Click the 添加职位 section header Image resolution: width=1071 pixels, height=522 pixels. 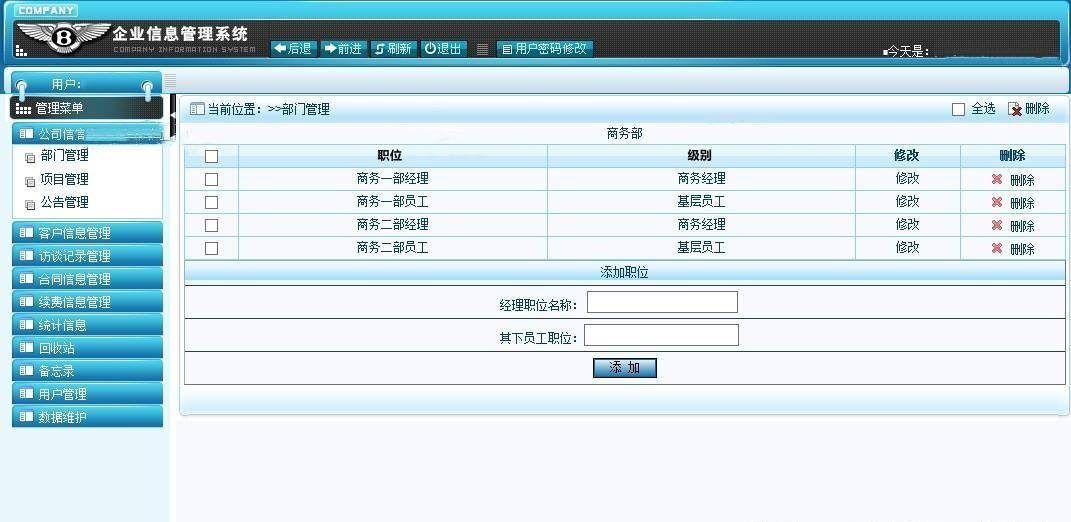pyautogui.click(x=624, y=273)
